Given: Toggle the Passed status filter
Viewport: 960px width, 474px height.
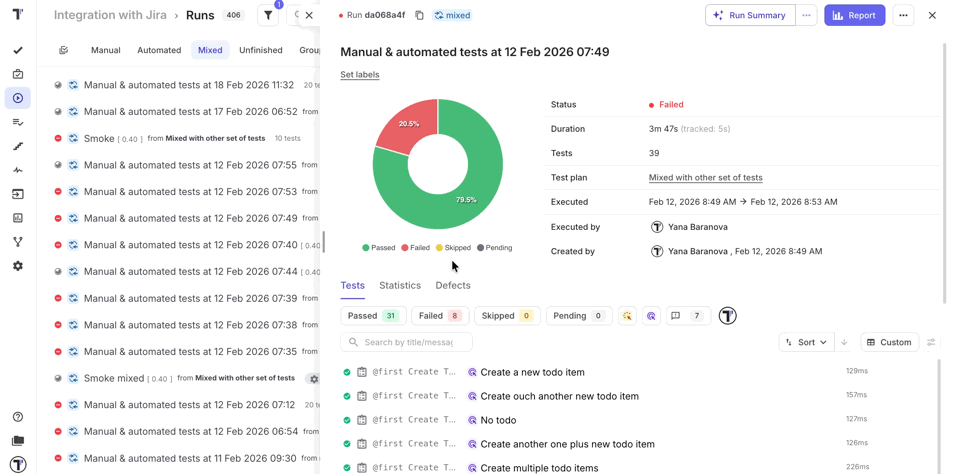Looking at the screenshot, I should 373,316.
